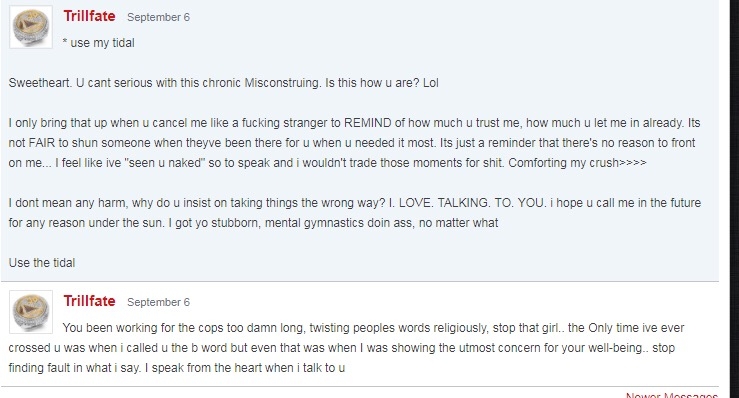The width and height of the screenshot is (739, 398).
Task: Visit Trillfate profile from the first message header
Action: click(x=90, y=16)
